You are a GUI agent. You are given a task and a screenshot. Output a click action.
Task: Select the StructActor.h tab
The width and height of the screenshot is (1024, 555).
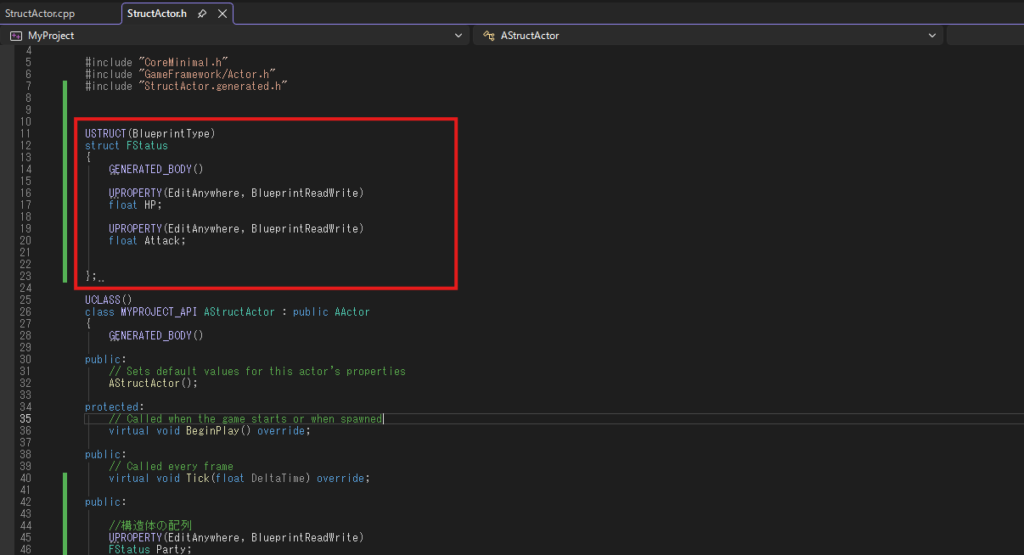(x=157, y=13)
